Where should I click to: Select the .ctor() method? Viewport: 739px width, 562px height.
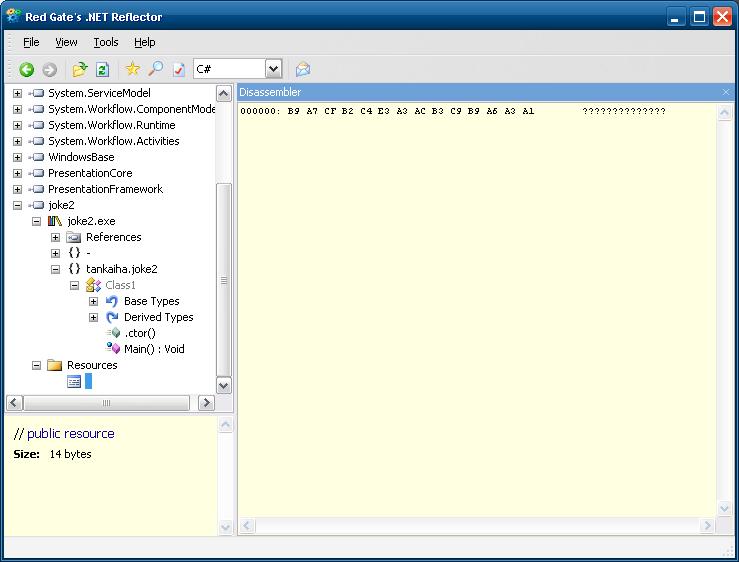click(140, 334)
